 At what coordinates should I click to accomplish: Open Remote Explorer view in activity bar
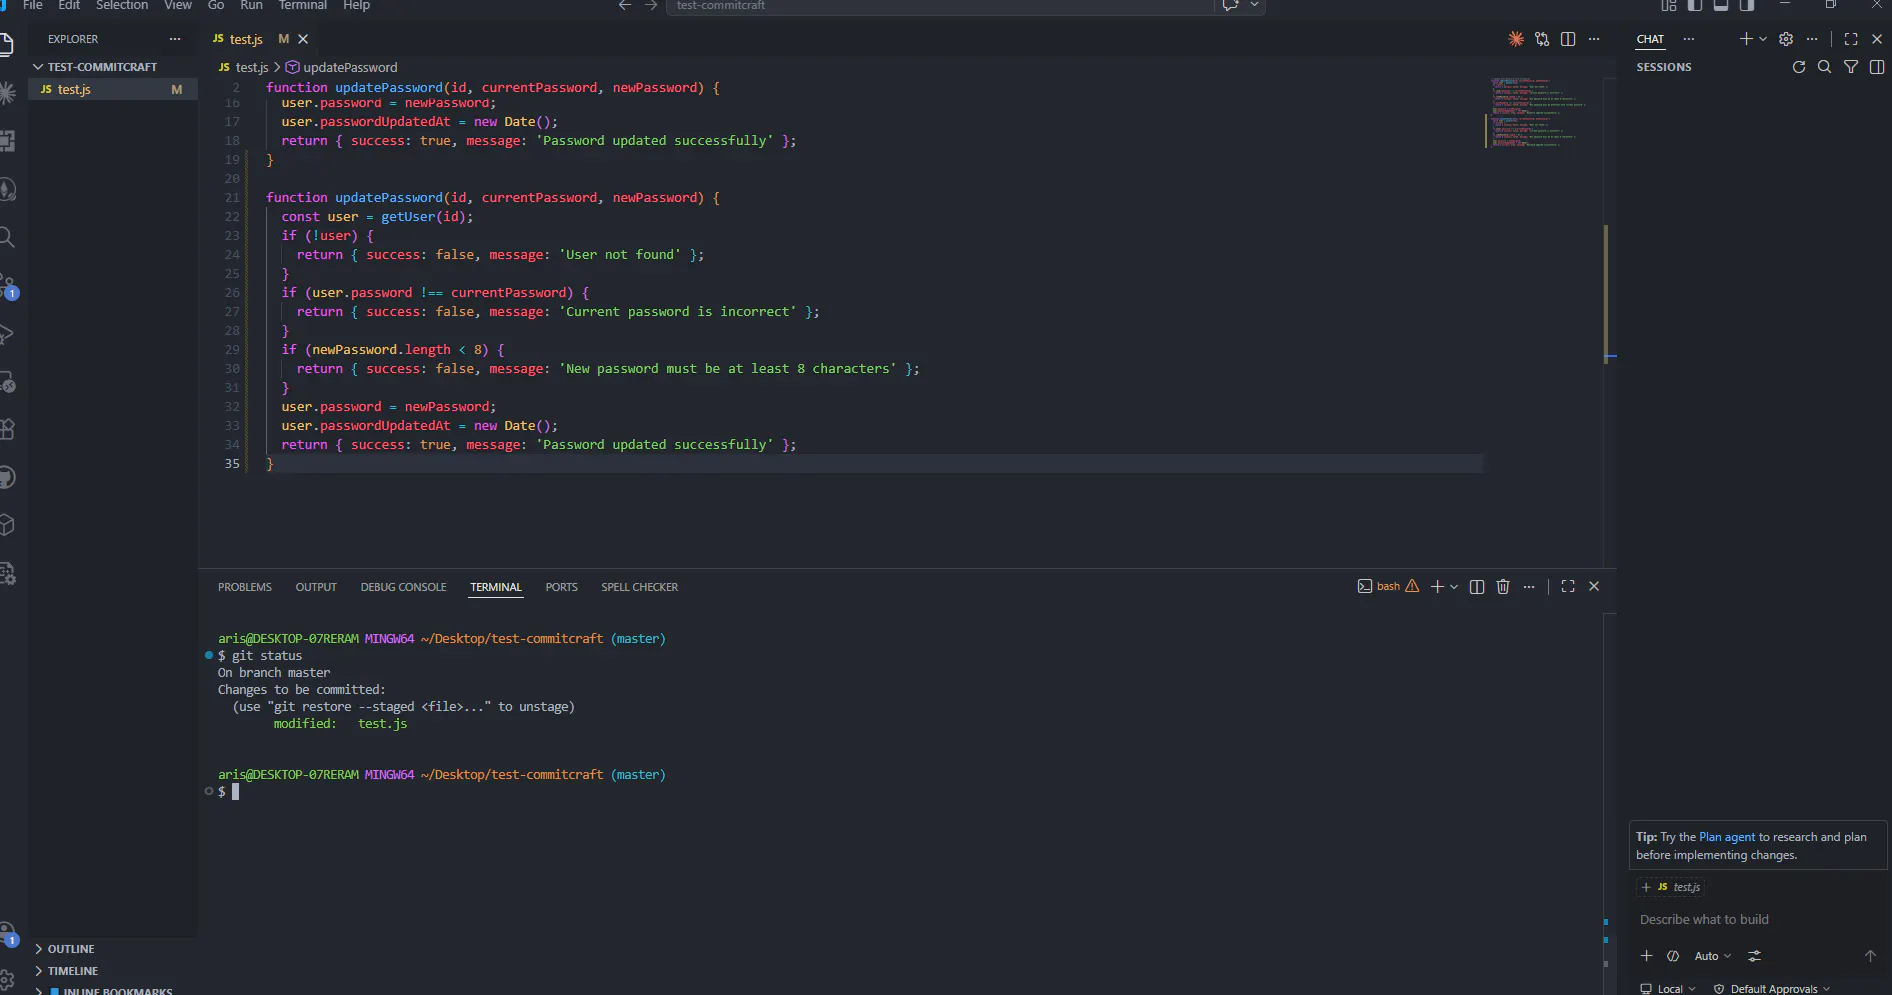coord(6,381)
